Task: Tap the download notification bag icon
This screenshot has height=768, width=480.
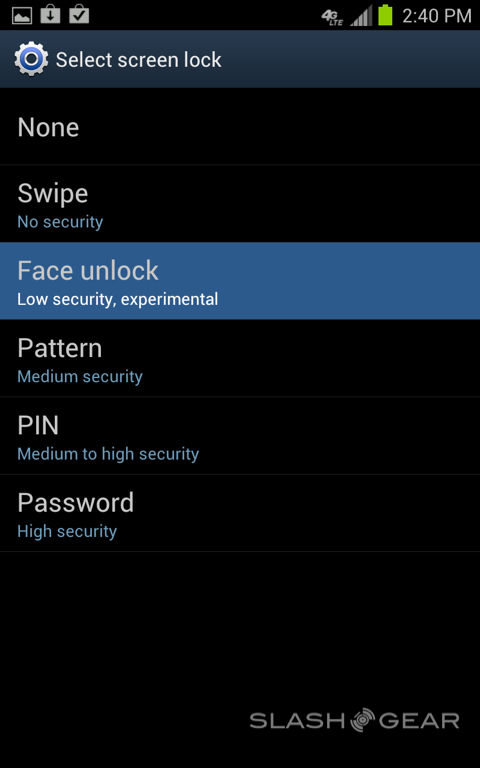Action: [x=50, y=15]
